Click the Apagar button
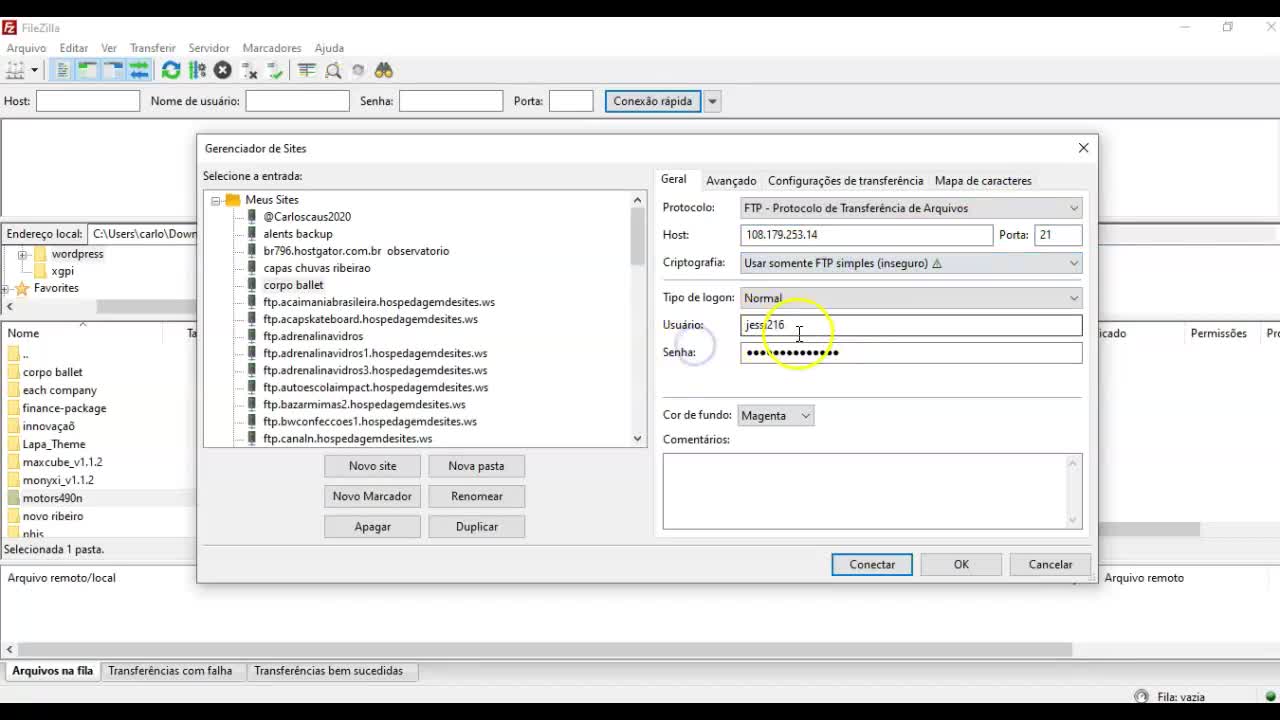The image size is (1280, 720). coord(372,527)
